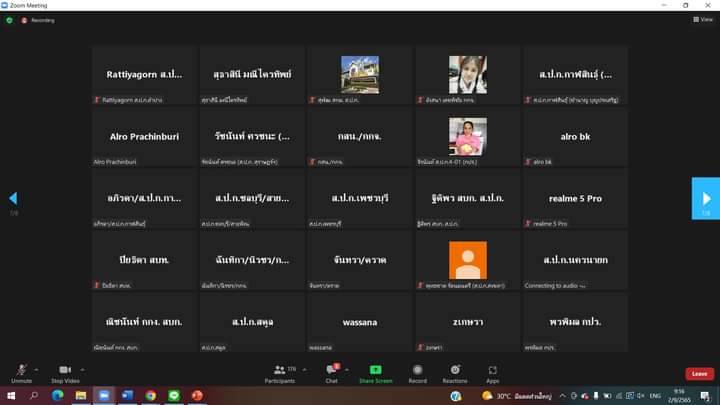Open the Reactions menu
Screen dimensions: 720x405
(x=455, y=372)
